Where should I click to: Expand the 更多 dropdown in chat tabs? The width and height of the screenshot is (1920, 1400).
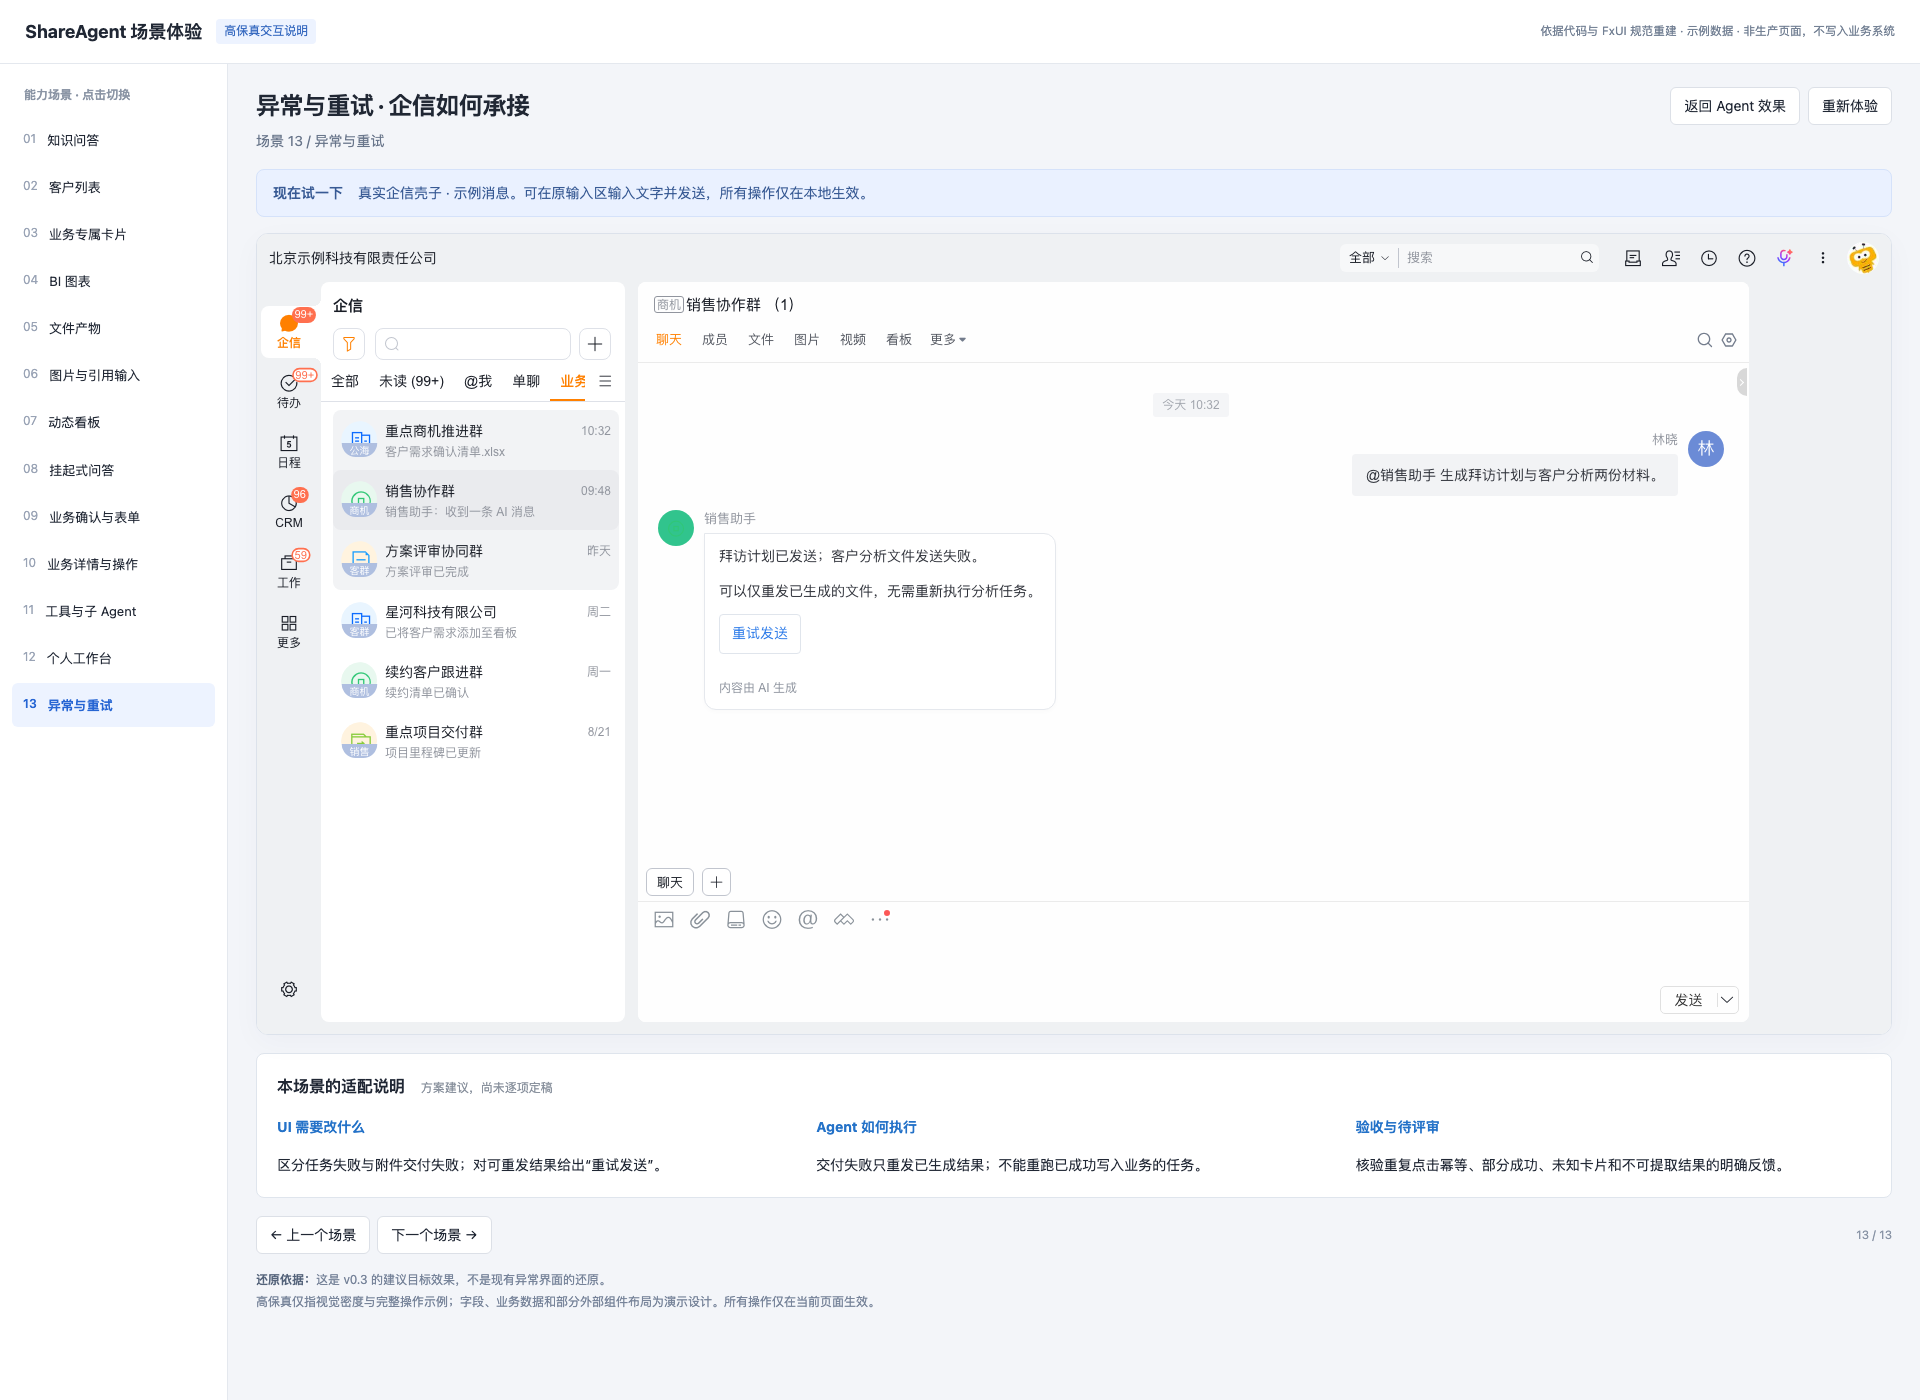pyautogui.click(x=948, y=340)
